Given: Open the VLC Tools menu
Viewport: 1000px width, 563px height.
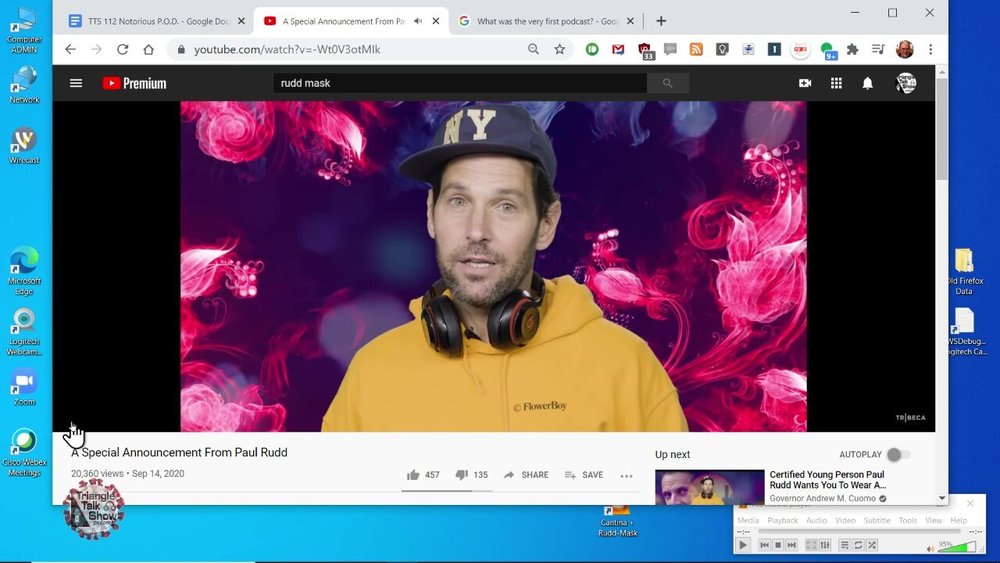Looking at the screenshot, I should tap(908, 520).
